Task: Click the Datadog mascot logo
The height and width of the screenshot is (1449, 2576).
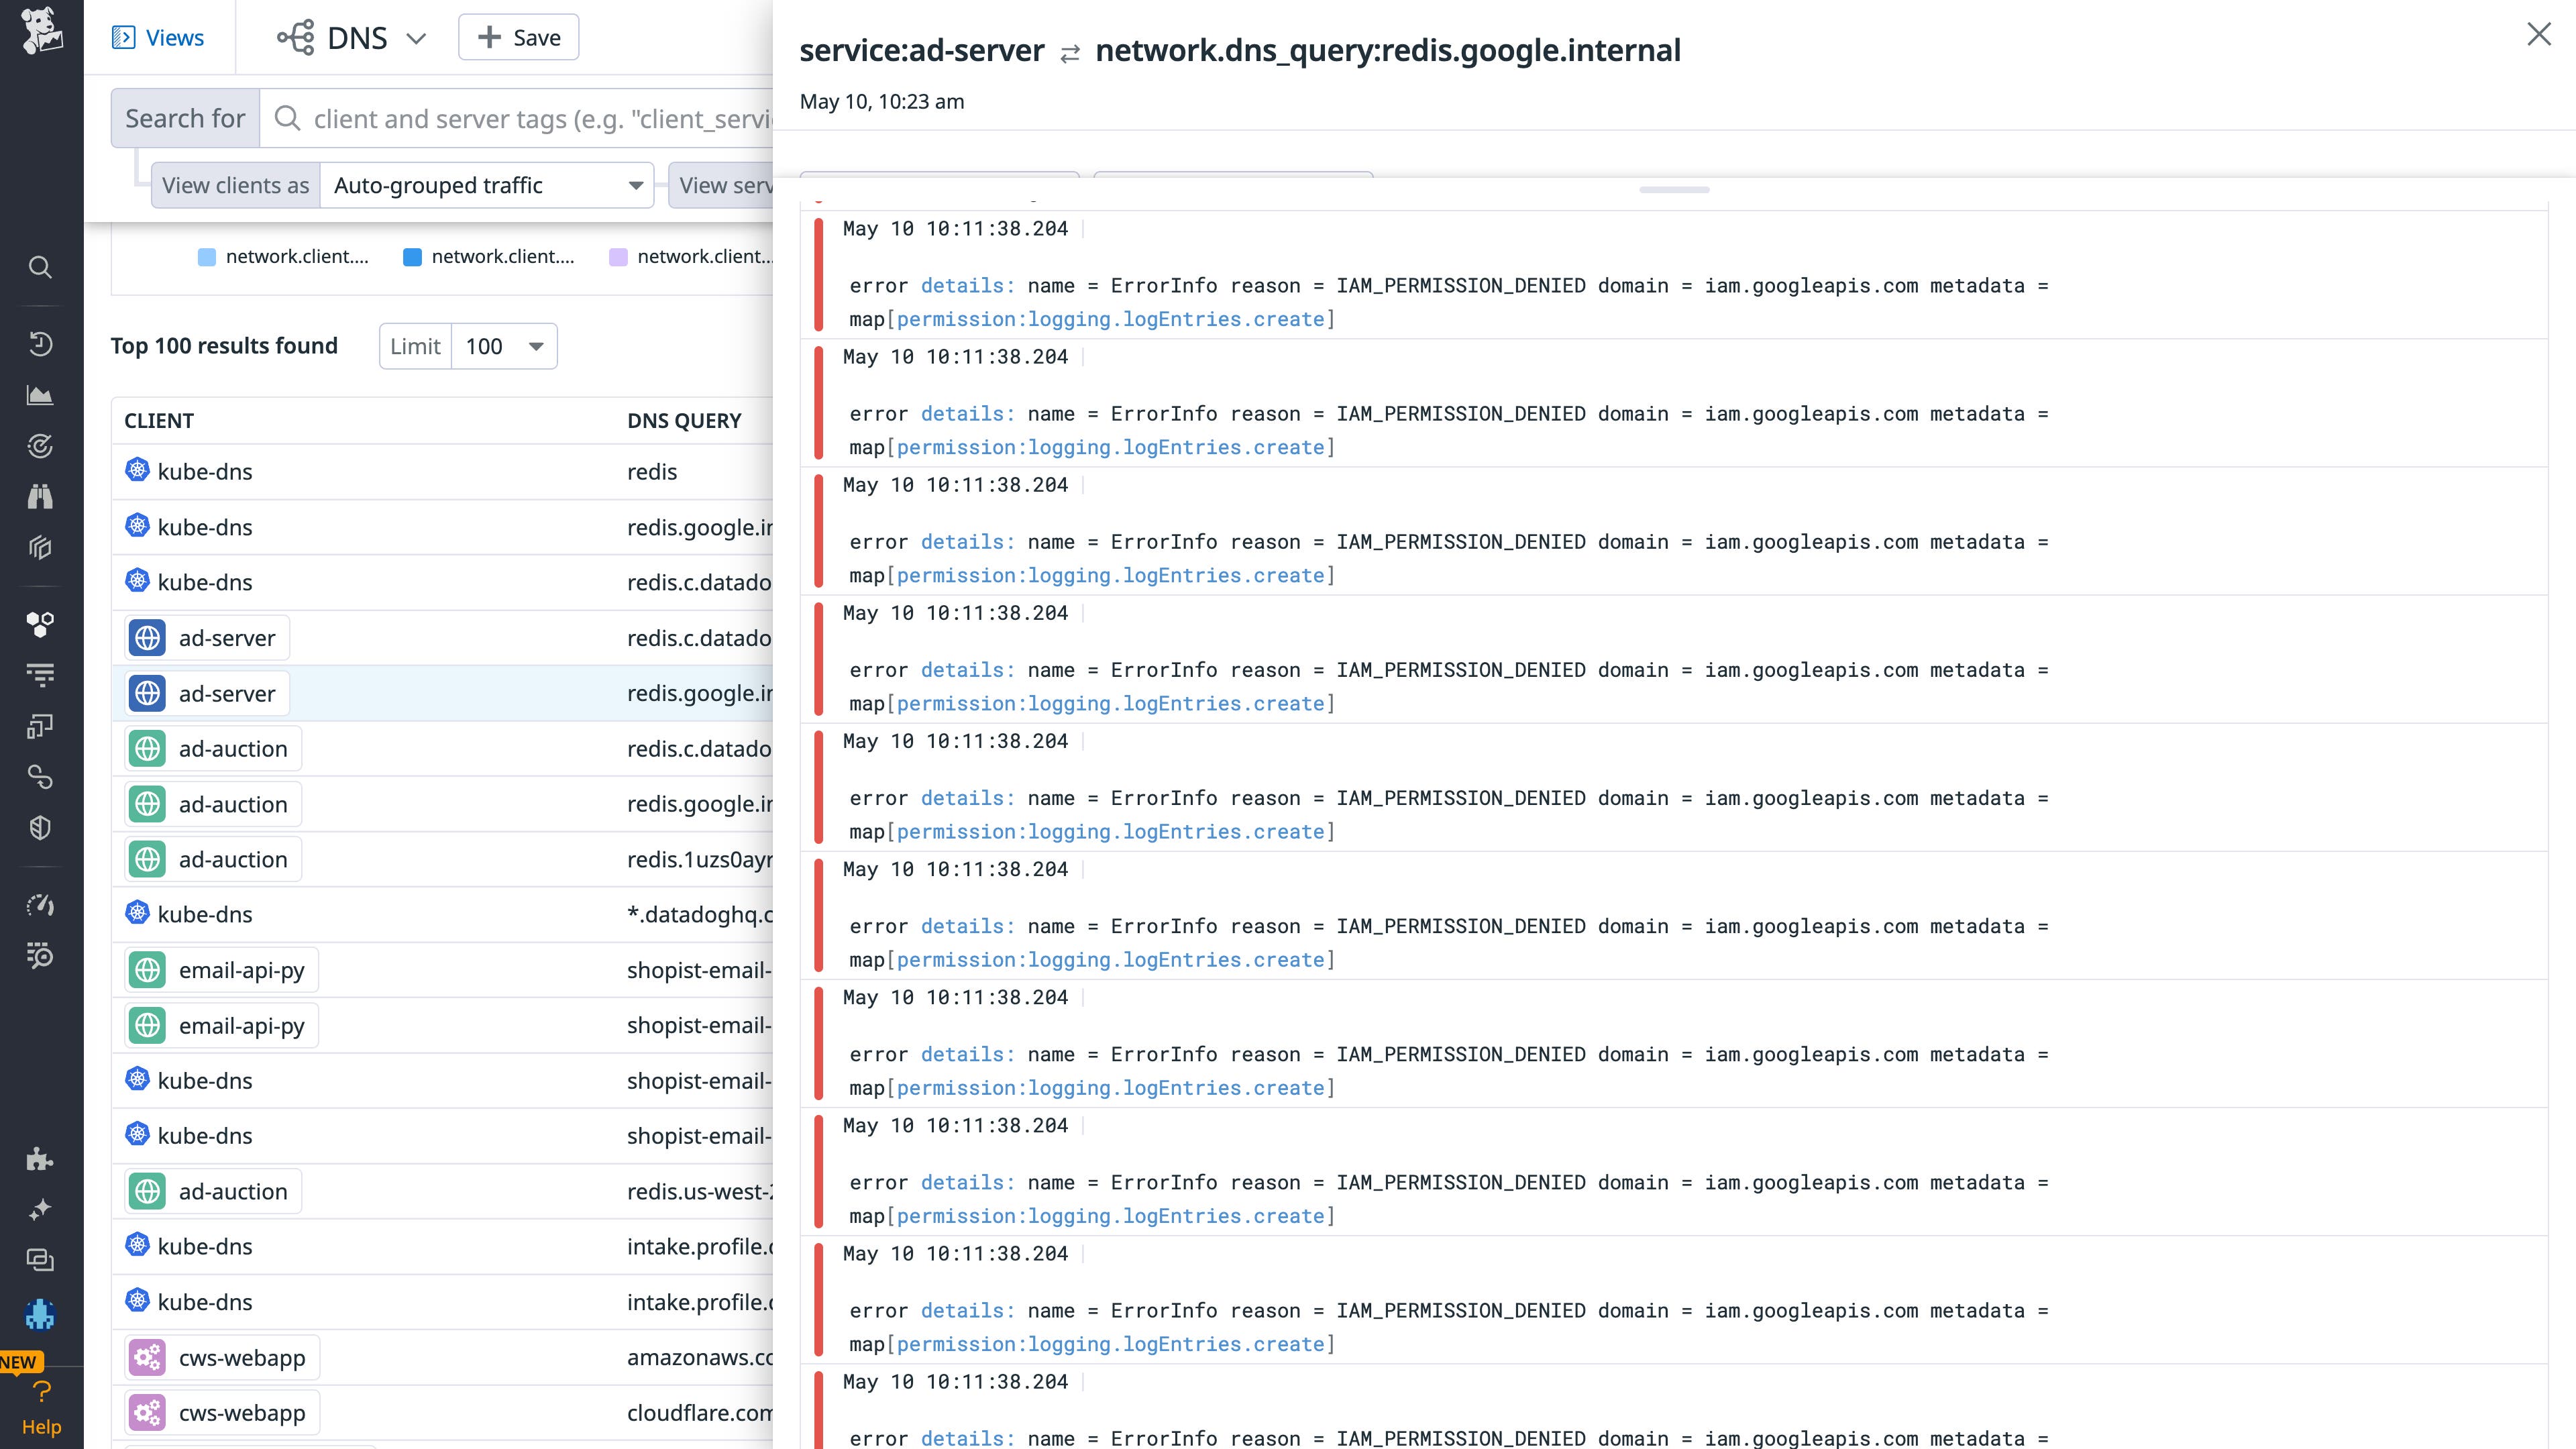Action: point(40,33)
